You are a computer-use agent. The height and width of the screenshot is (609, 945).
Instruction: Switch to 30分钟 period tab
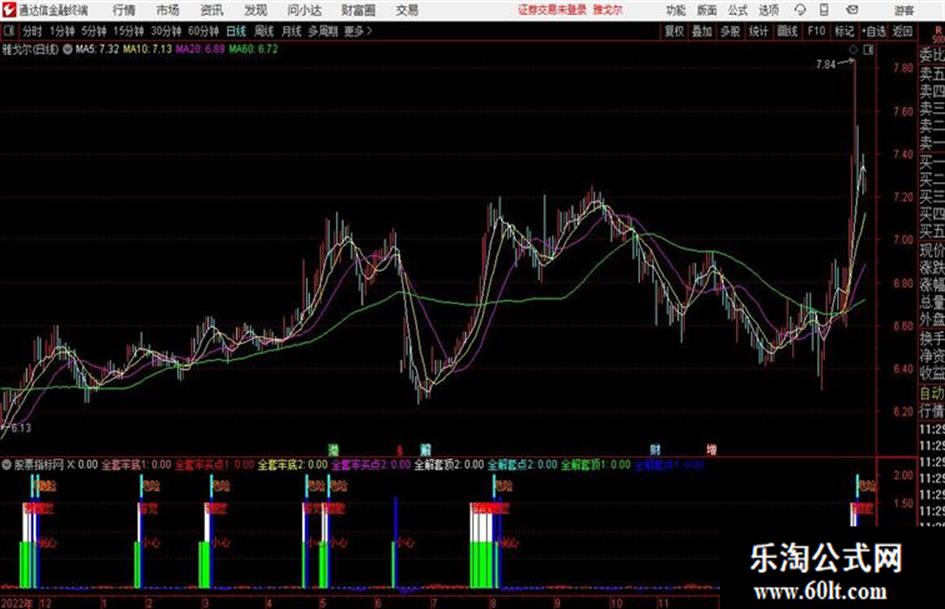pyautogui.click(x=166, y=31)
